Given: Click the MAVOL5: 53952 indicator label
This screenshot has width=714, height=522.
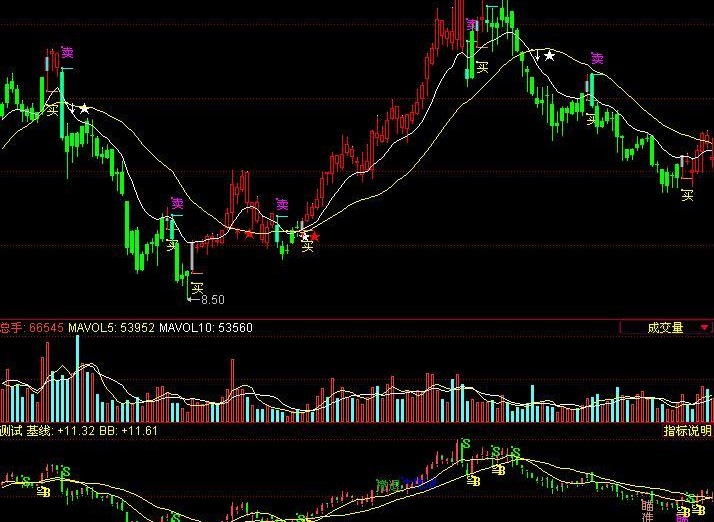Looking at the screenshot, I should click(112, 328).
